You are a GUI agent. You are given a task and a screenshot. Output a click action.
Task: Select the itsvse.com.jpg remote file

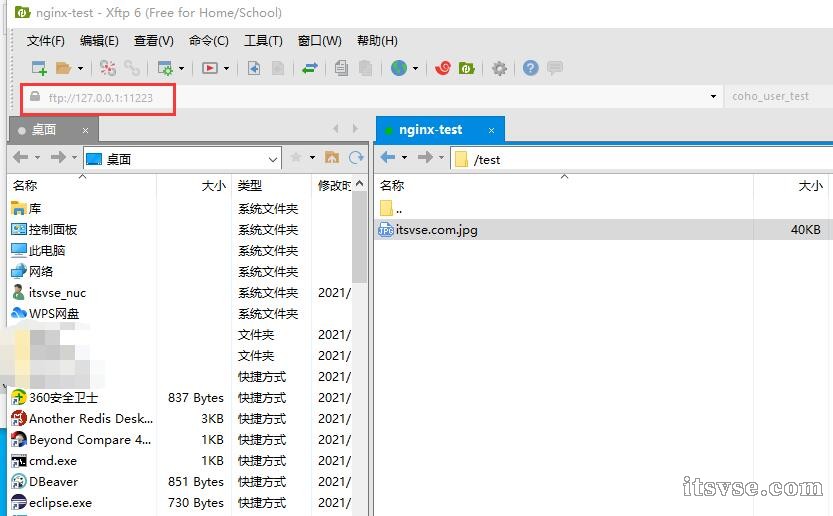[436, 230]
